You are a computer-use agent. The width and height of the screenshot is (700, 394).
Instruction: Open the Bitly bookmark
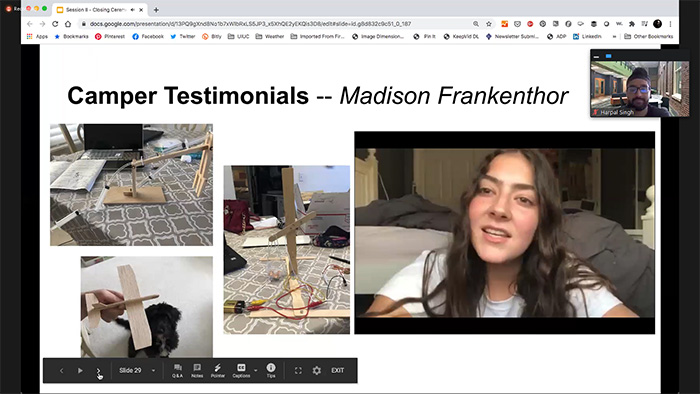[212, 37]
